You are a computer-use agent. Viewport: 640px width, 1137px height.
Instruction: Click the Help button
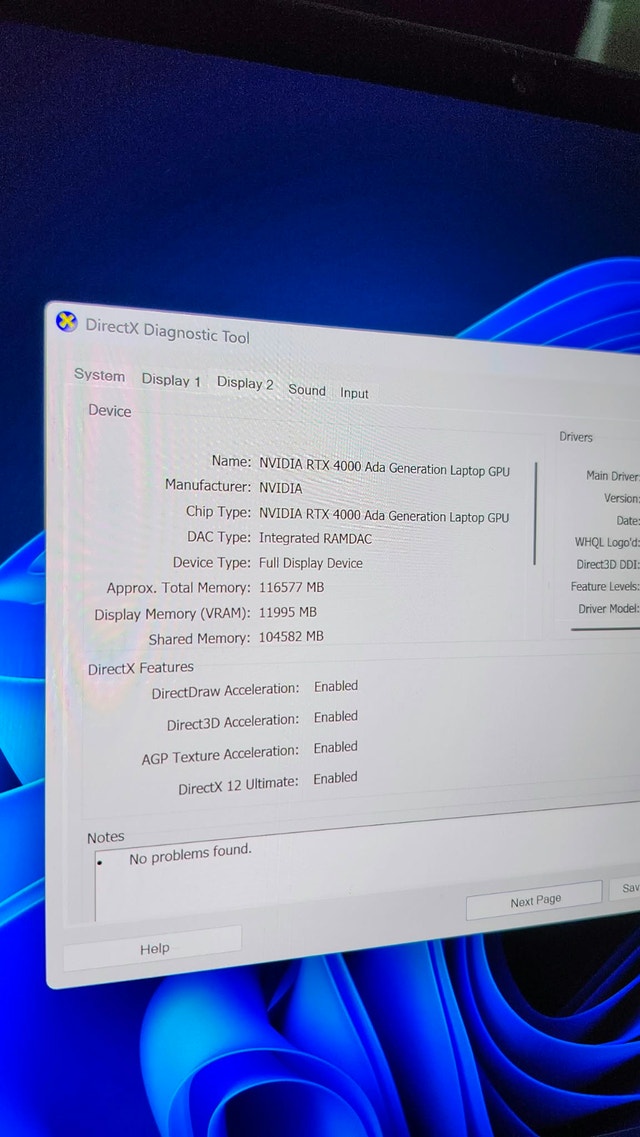click(154, 948)
